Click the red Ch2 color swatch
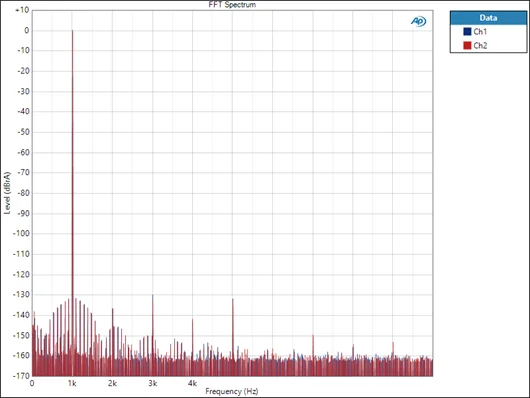 tap(467, 45)
